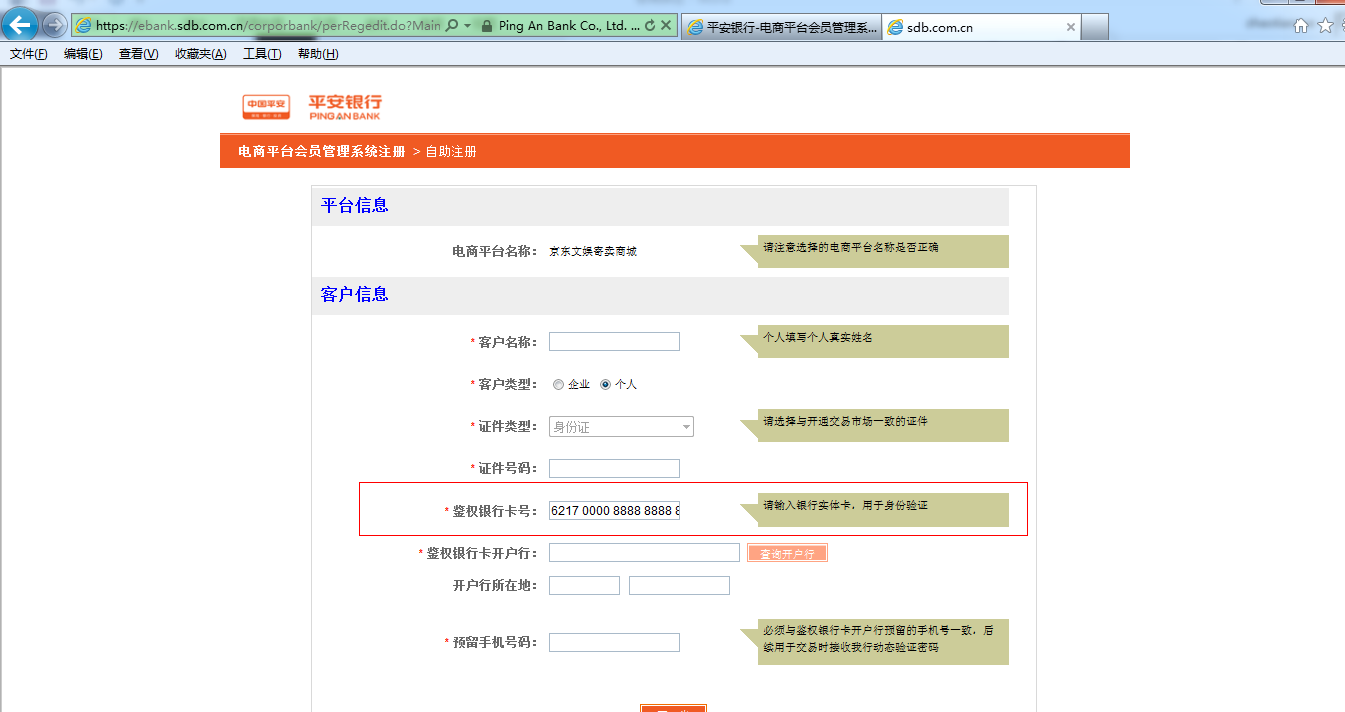Click the Stop loading X icon
This screenshot has width=1345, height=712.
click(x=667, y=26)
